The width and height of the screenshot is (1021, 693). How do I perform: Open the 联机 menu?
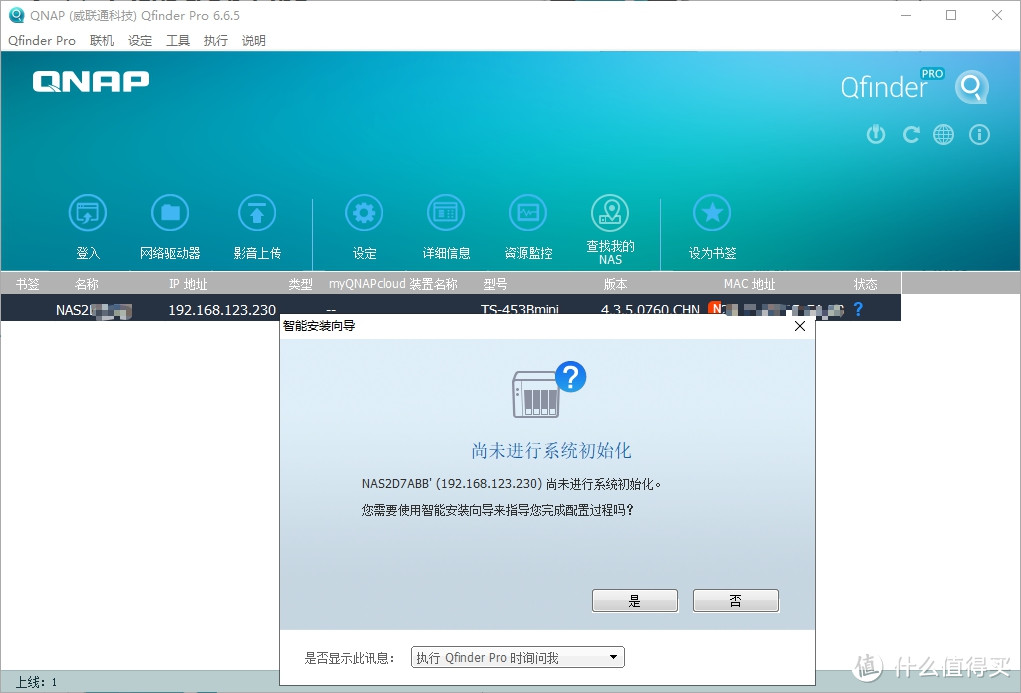click(102, 40)
